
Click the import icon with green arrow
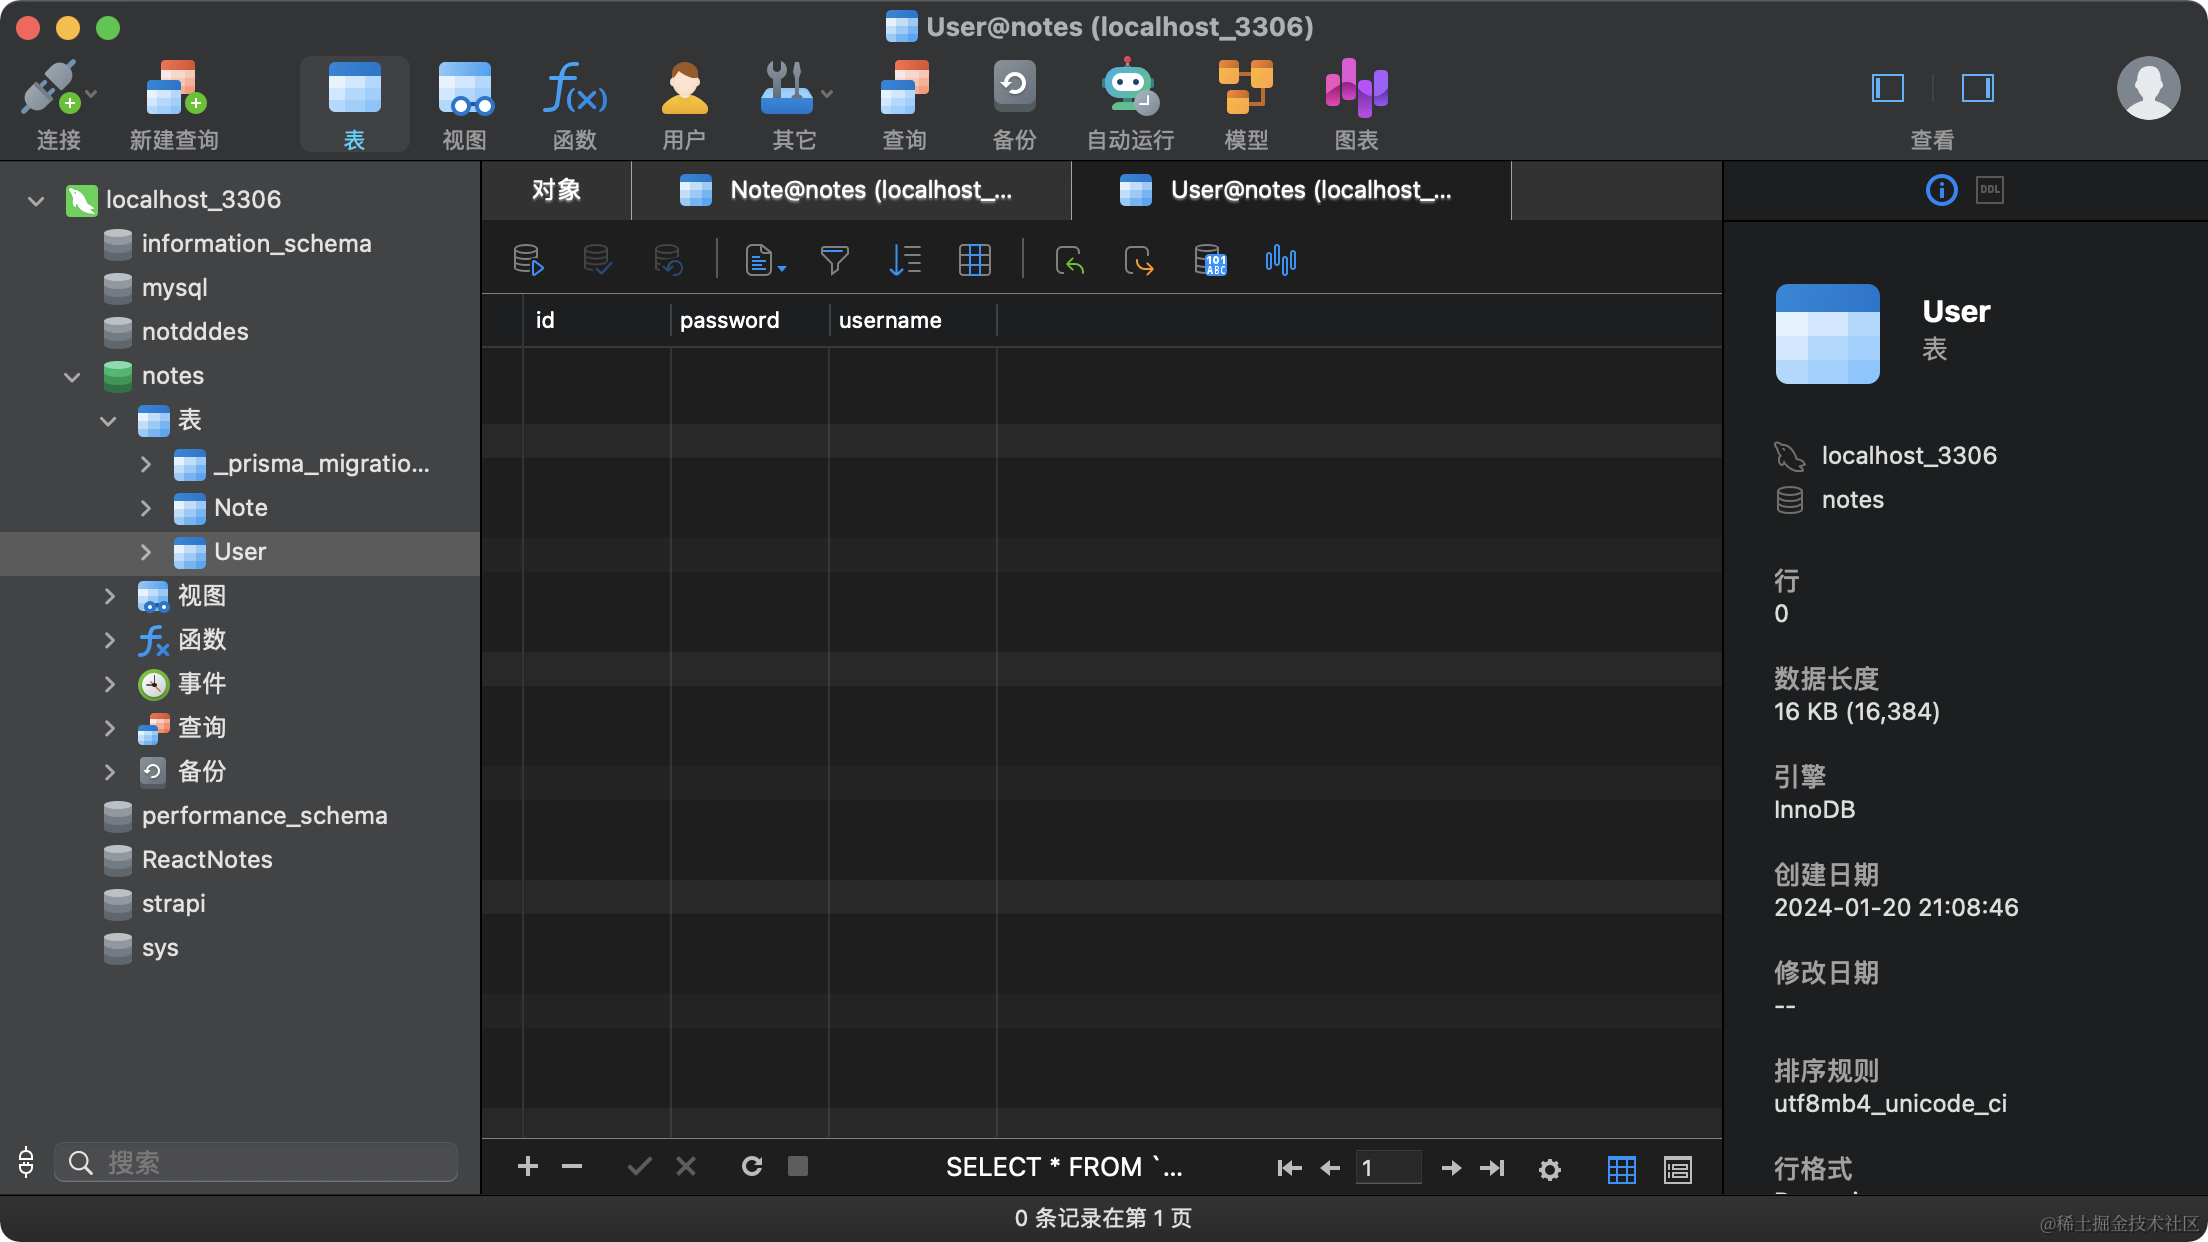click(x=1069, y=261)
